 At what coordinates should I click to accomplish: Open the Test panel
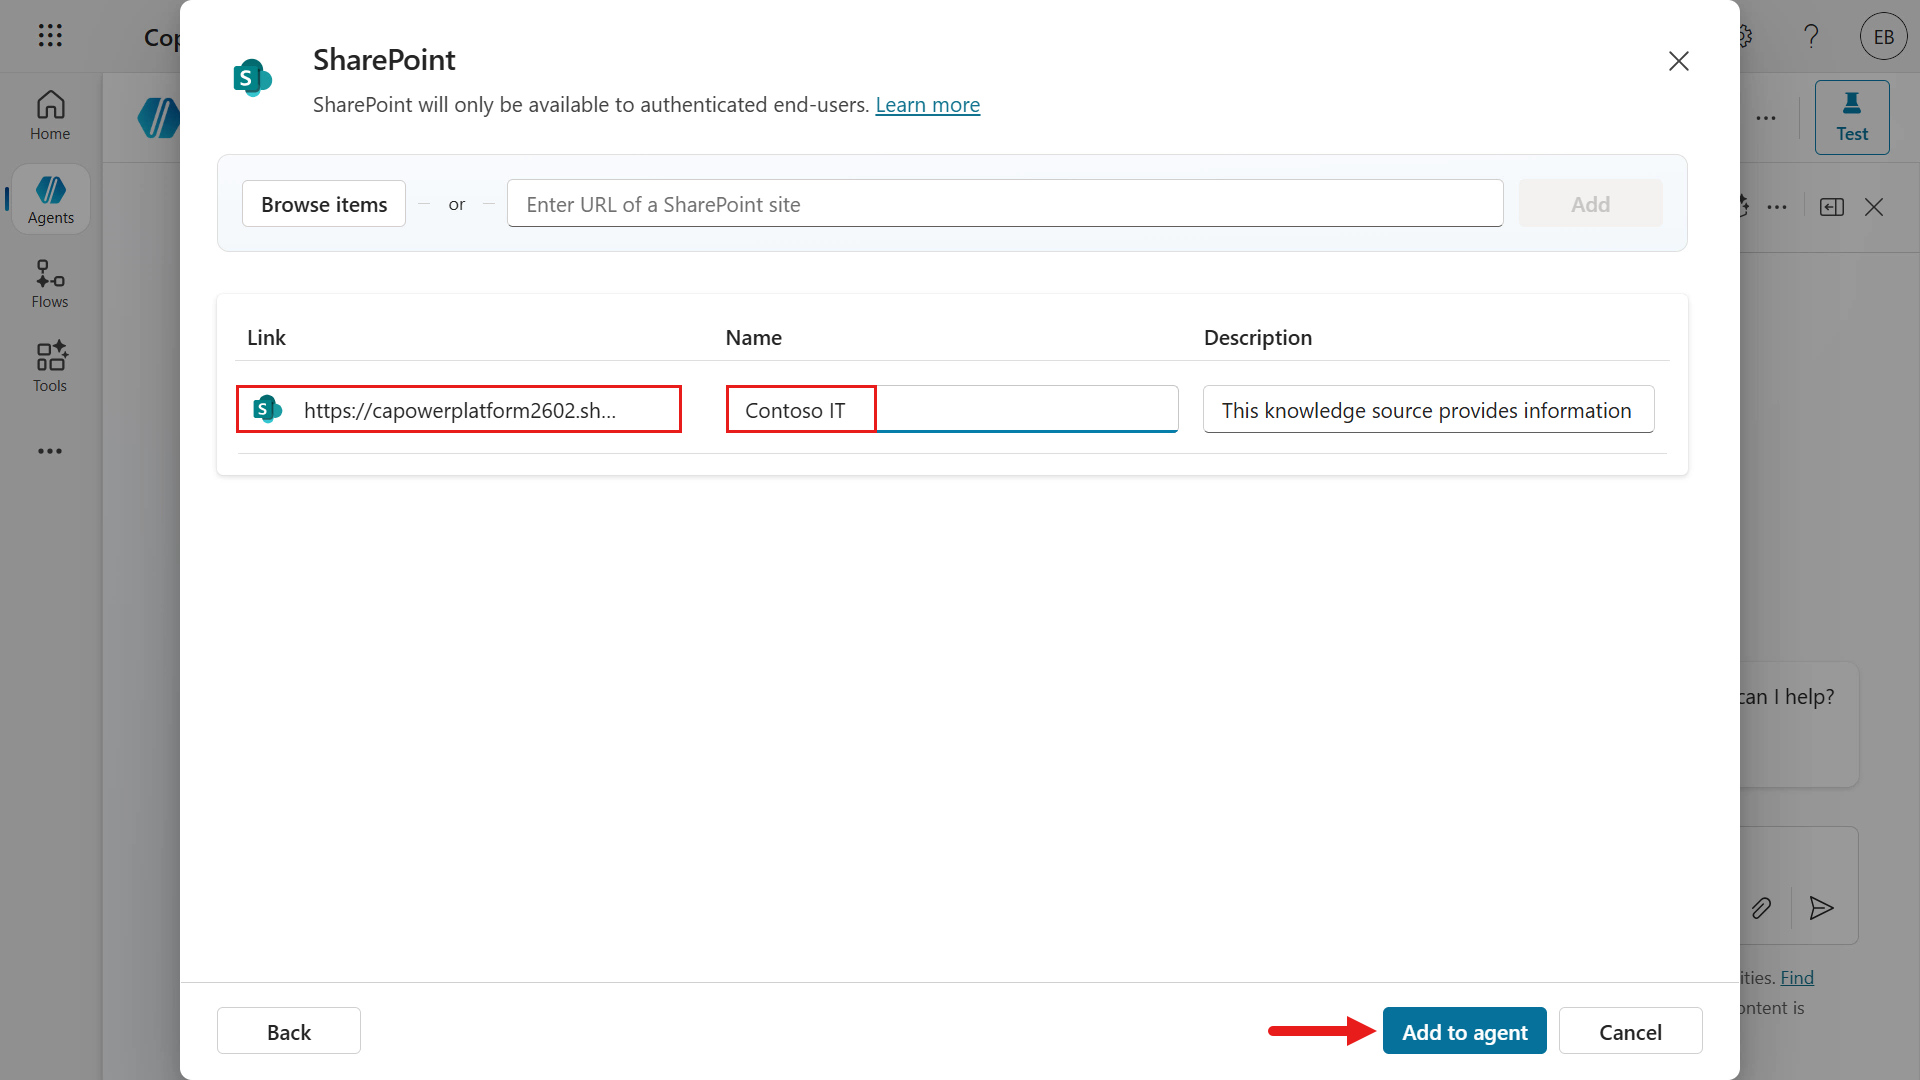(1852, 117)
